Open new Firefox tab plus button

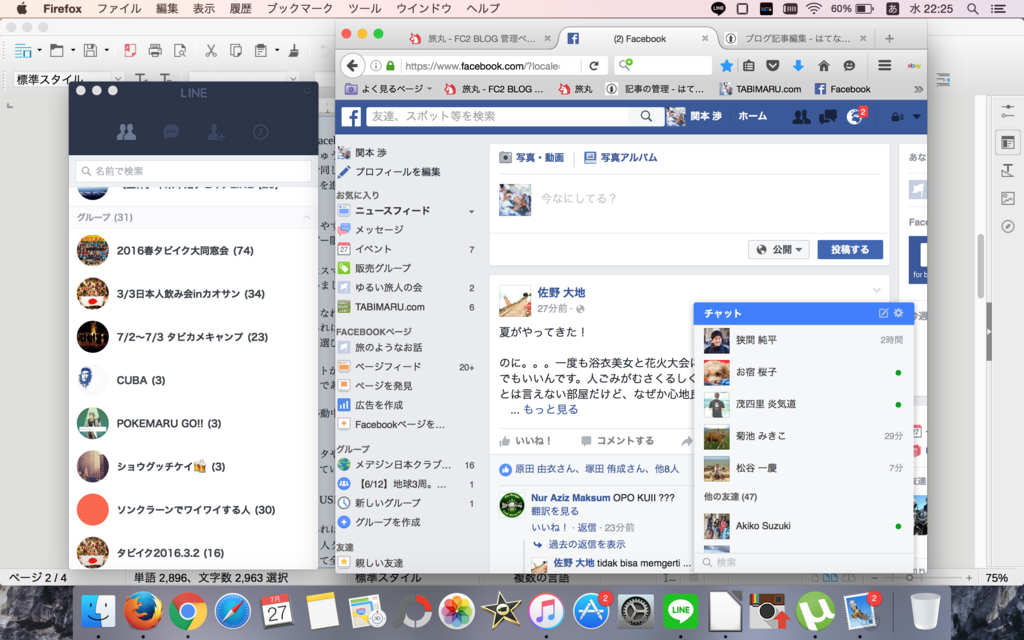889,39
